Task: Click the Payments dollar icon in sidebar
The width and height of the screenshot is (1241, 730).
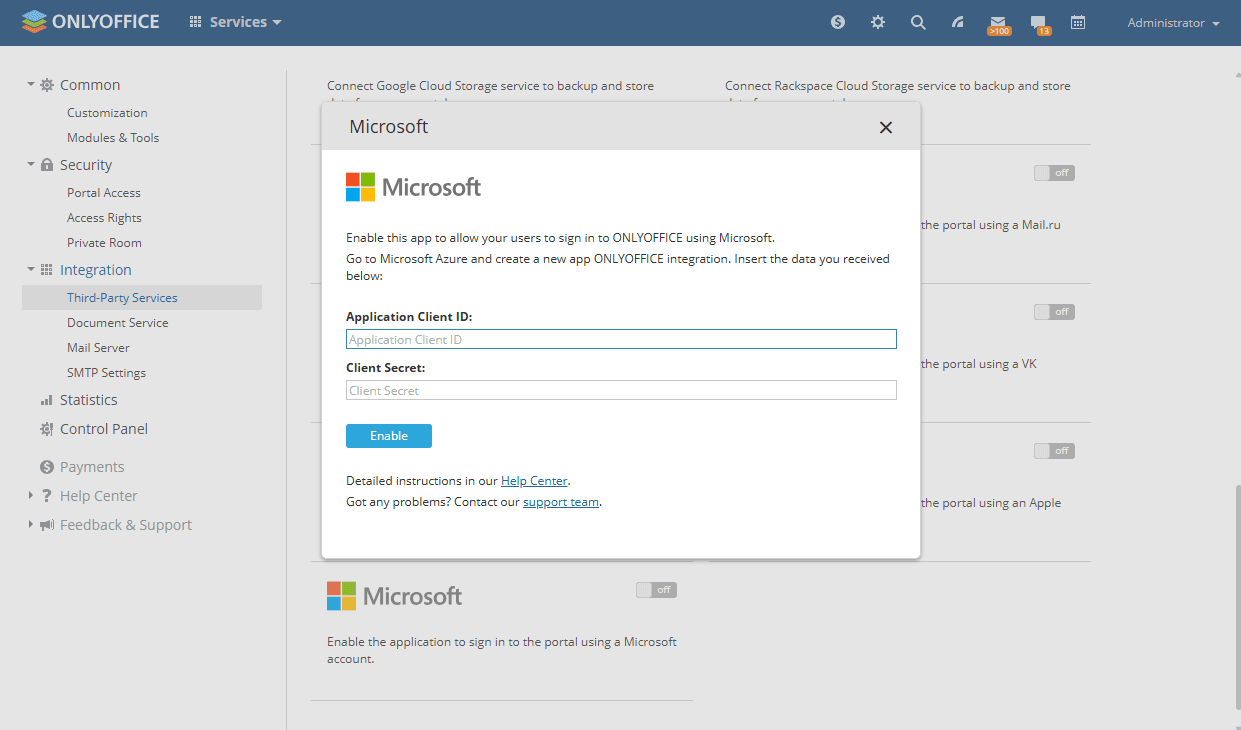Action: 47,467
